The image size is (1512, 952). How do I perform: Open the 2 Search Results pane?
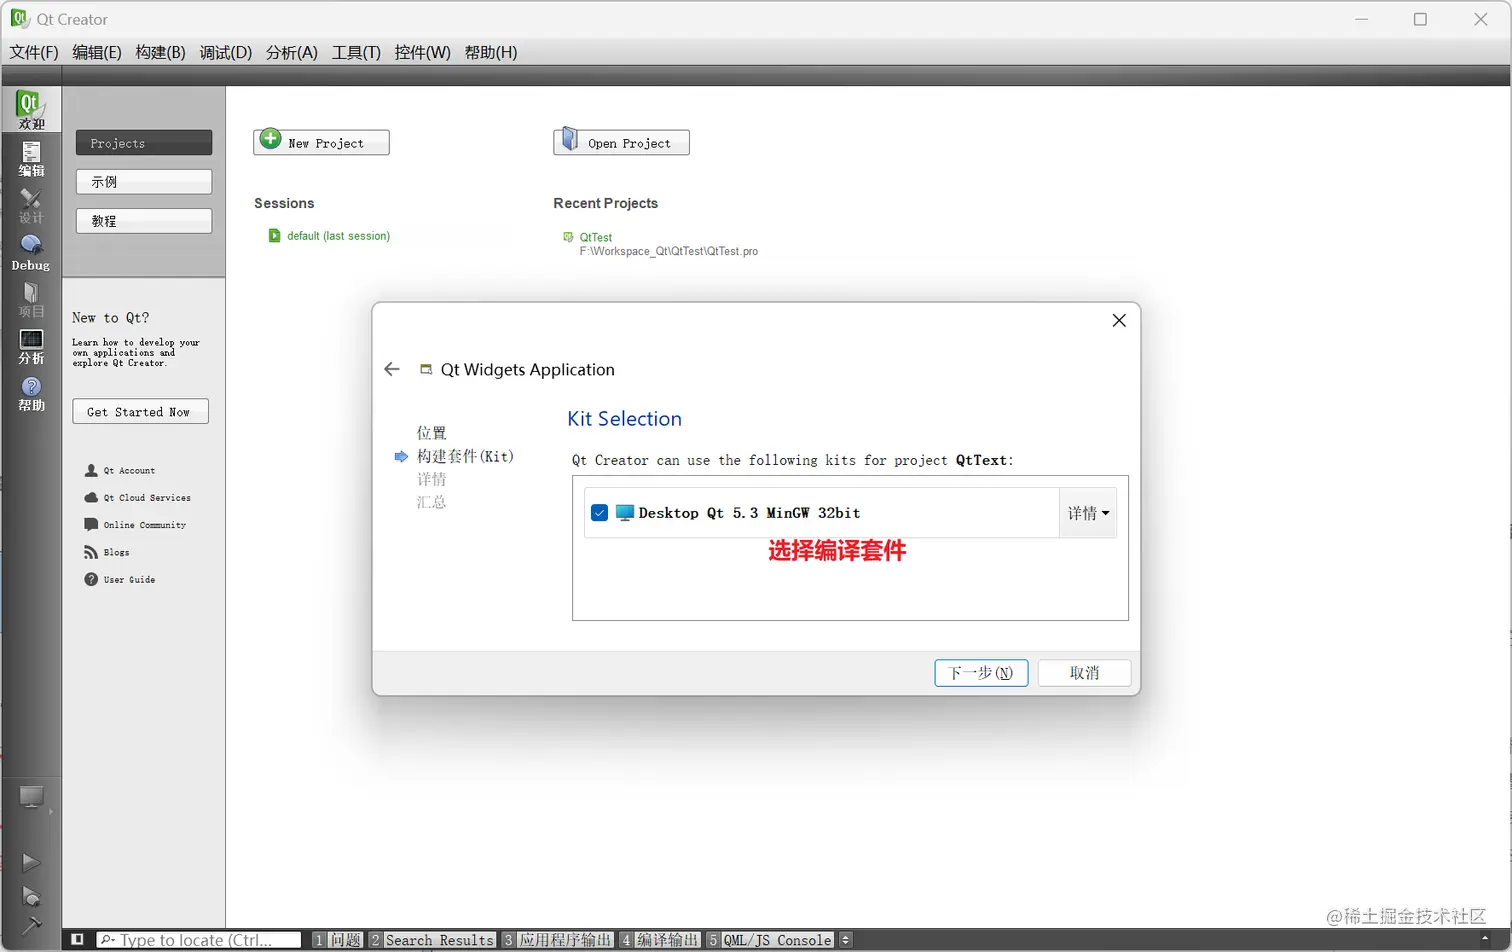[x=432, y=940]
